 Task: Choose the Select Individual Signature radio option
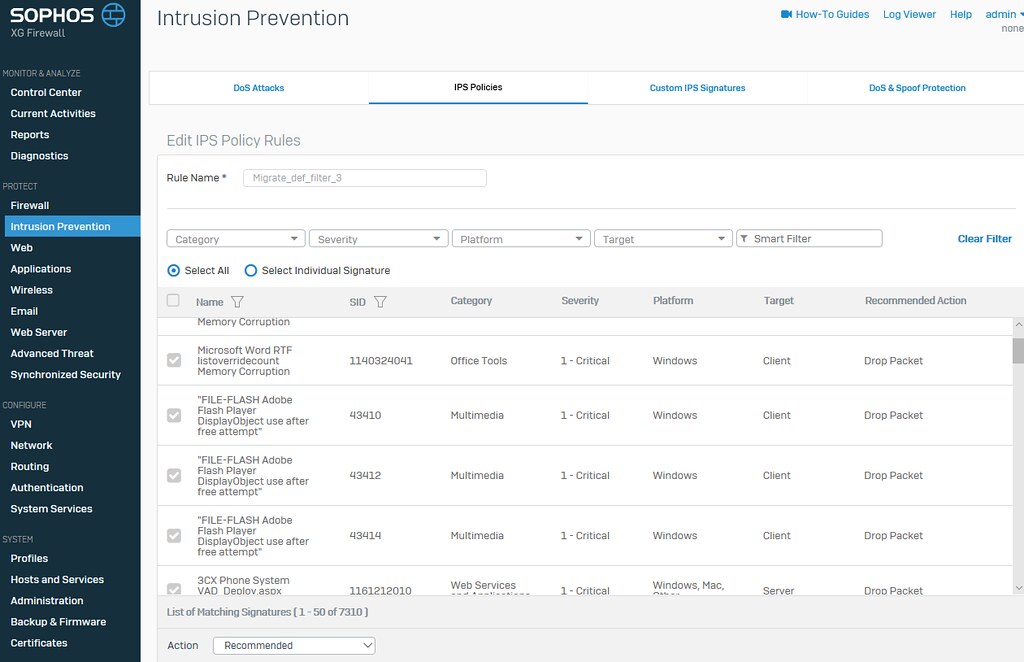pos(251,270)
